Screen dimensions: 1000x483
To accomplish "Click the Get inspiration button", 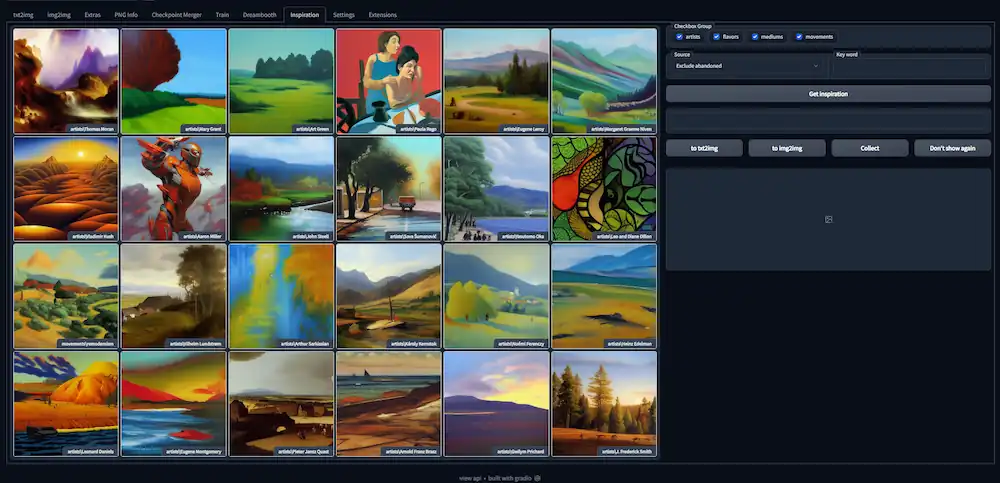I will coord(828,94).
